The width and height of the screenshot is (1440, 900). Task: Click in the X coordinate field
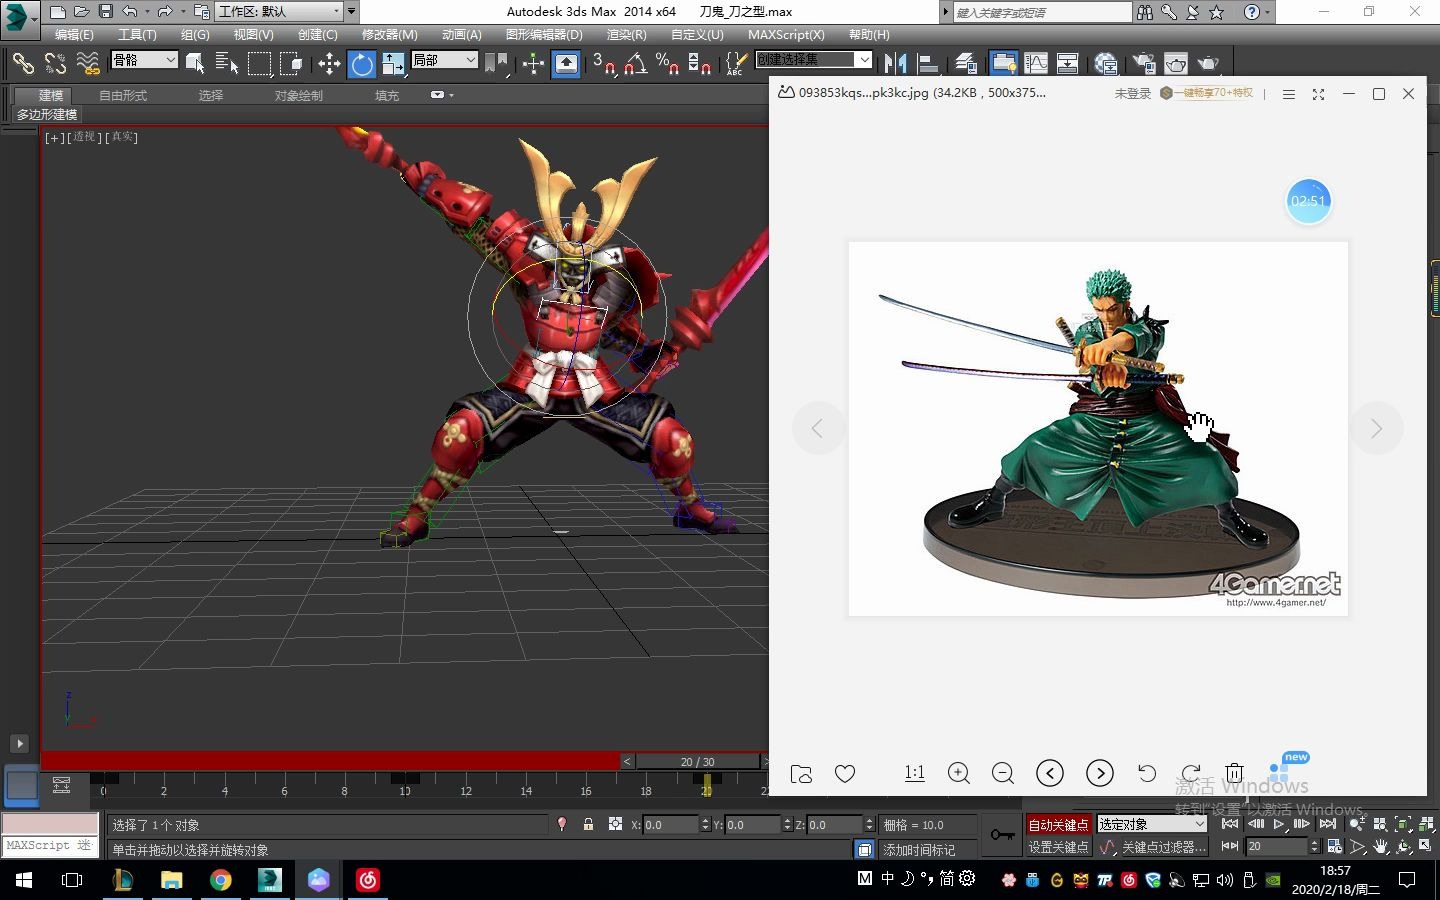click(670, 824)
